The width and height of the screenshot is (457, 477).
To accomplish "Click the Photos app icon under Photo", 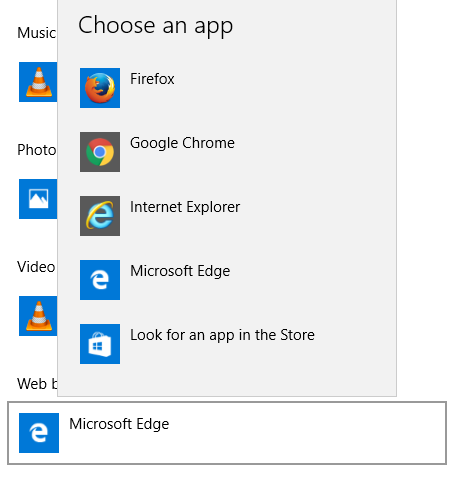I will click(38, 199).
